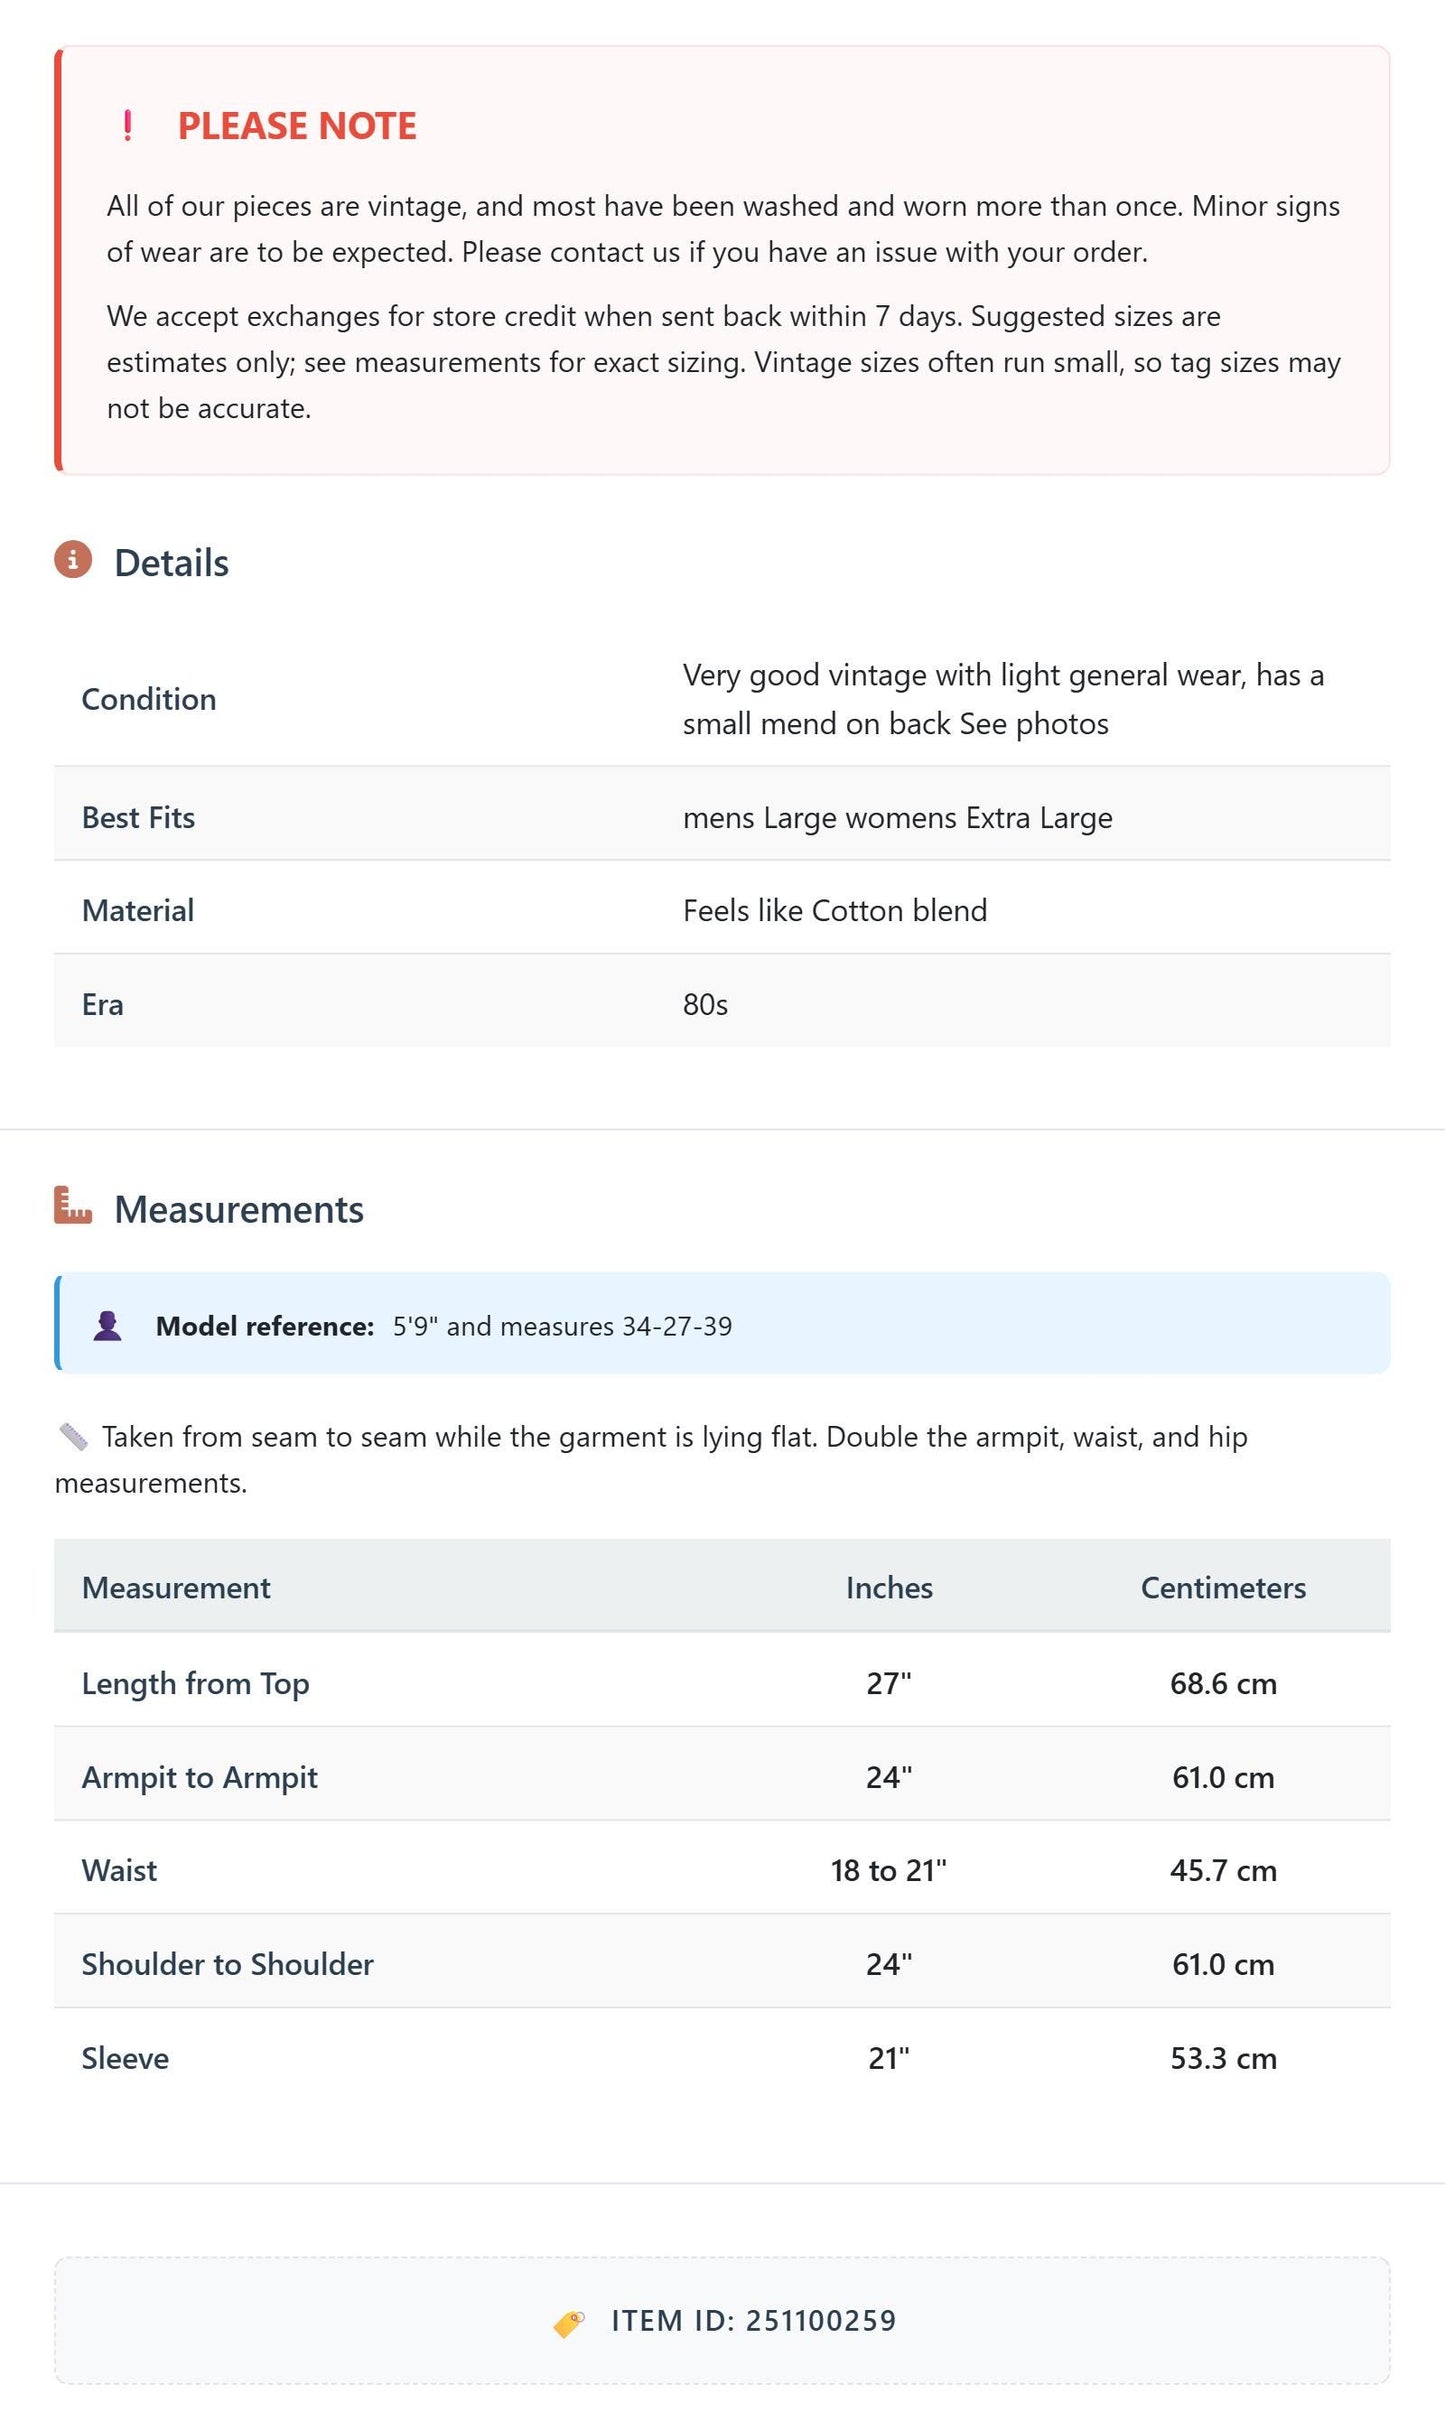Click the Inches column header
The image size is (1445, 2431).
(889, 1588)
